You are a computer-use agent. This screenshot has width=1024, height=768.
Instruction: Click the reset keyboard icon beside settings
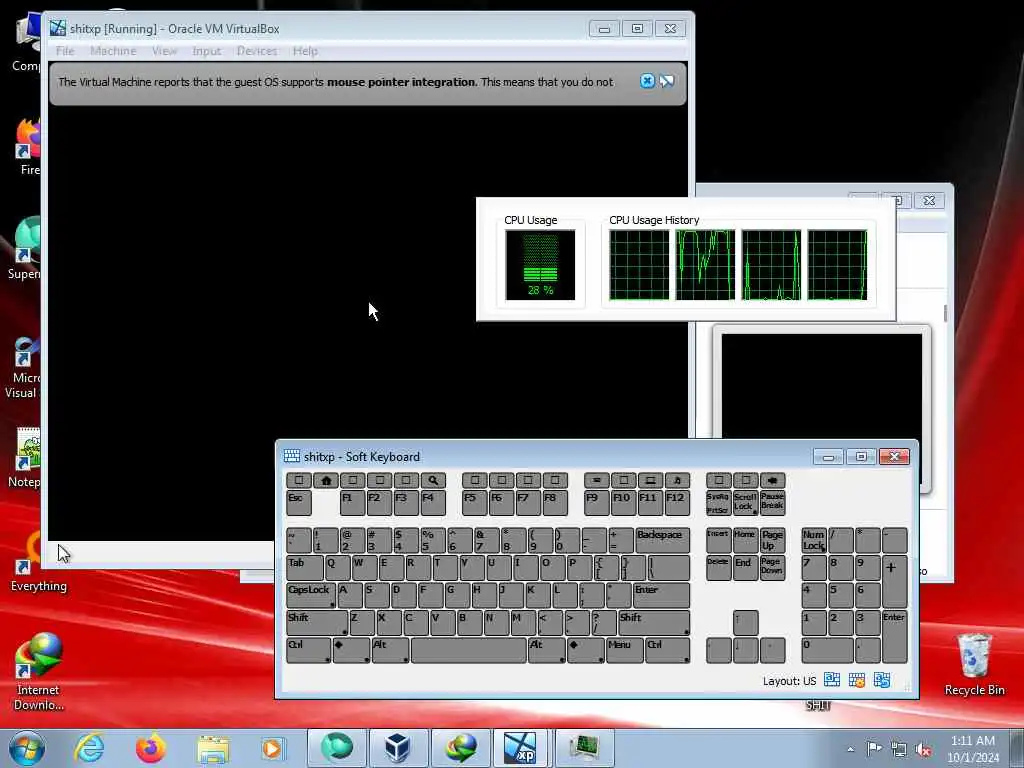[x=882, y=680]
